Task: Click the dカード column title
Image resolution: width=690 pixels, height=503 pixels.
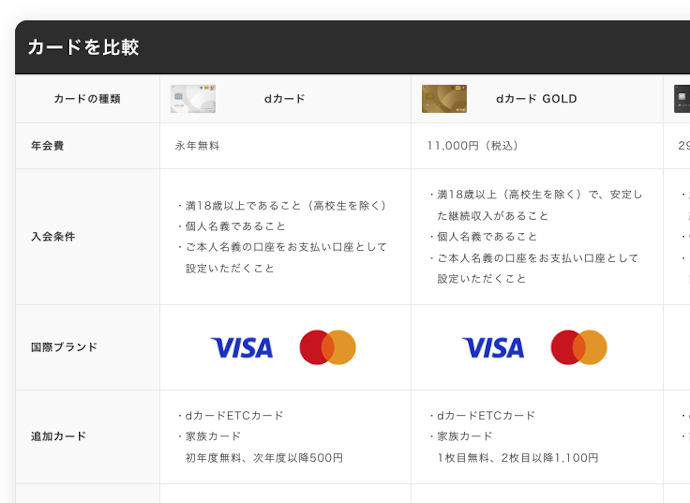Action: 285,99
